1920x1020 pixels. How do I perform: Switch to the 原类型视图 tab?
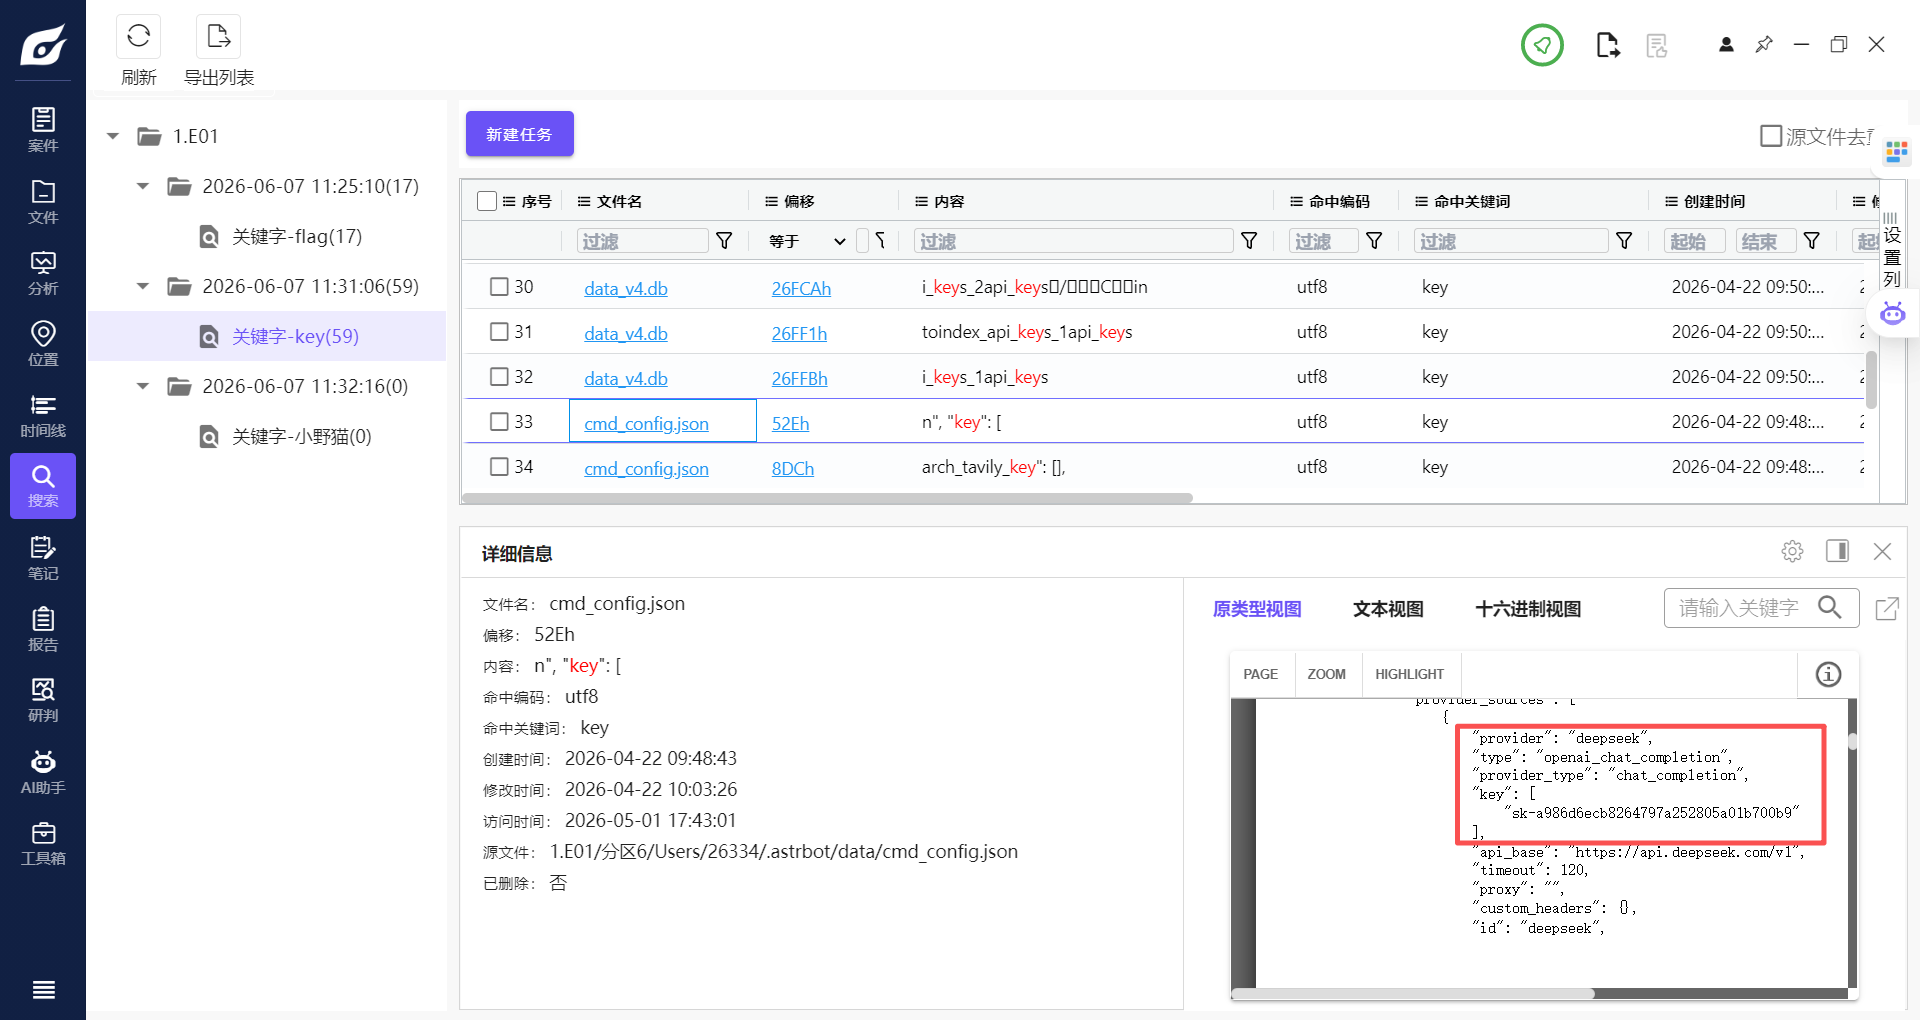[1257, 609]
